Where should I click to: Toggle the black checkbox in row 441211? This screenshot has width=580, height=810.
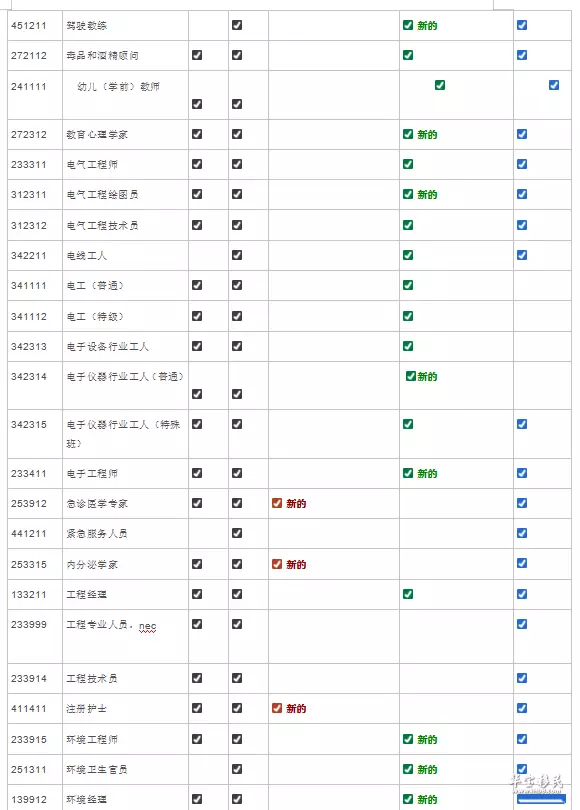point(237,533)
